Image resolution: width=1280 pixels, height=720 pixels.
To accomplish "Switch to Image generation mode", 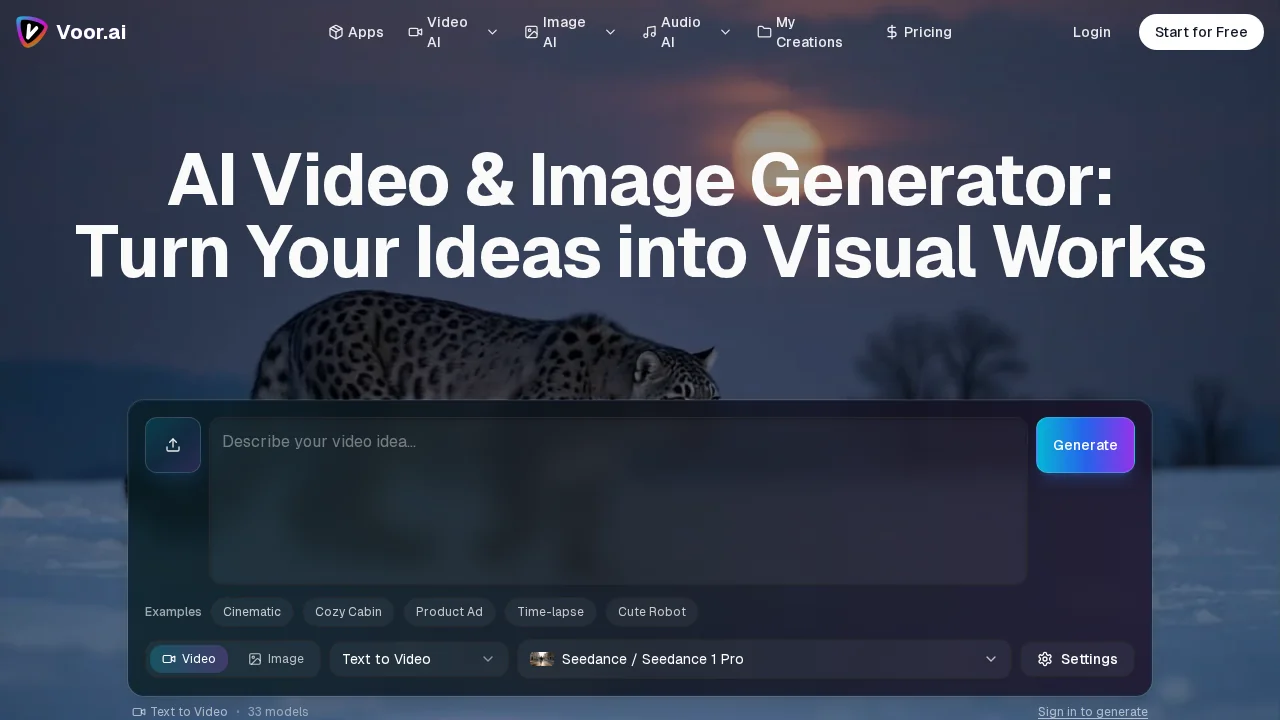I will (276, 659).
